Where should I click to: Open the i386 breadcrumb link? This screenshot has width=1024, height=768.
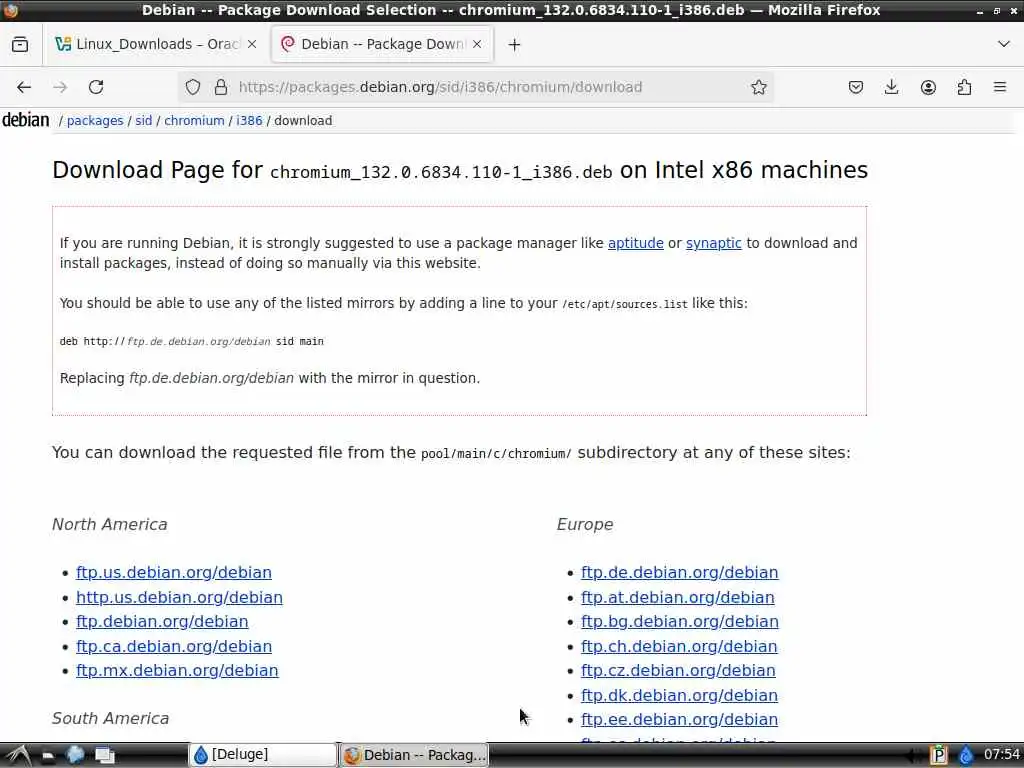(249, 121)
